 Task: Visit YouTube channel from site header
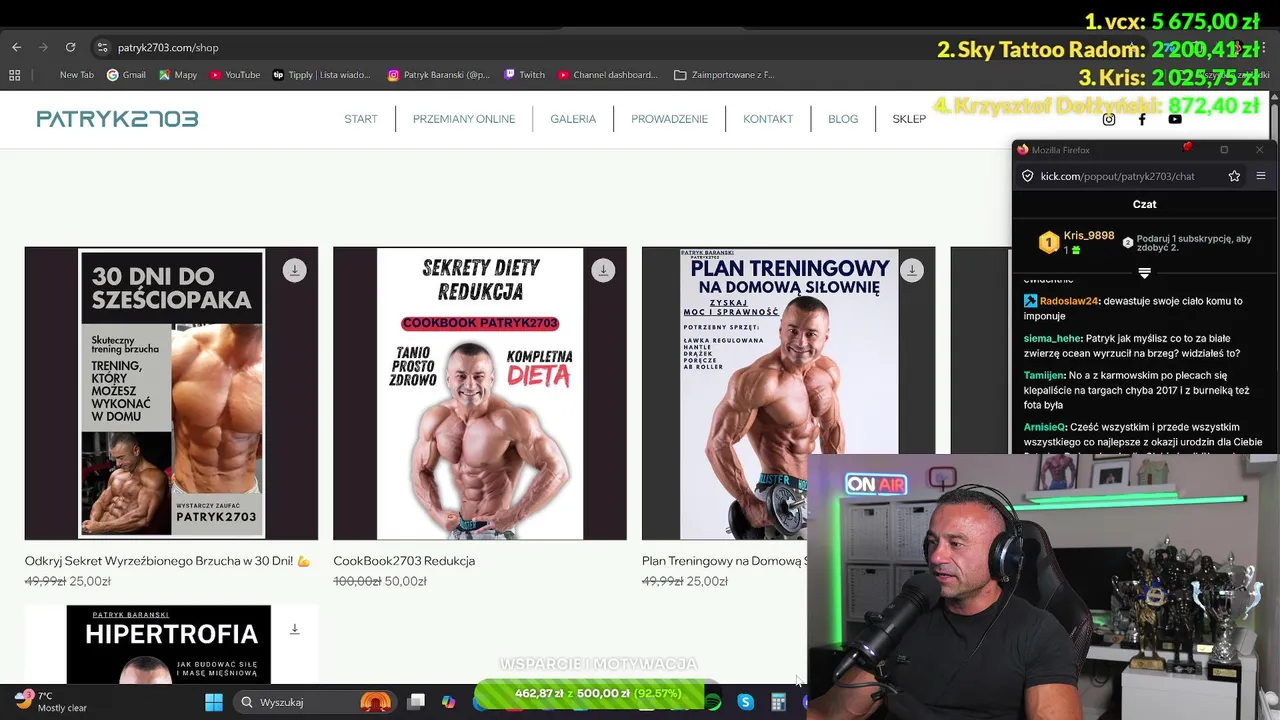(1175, 119)
